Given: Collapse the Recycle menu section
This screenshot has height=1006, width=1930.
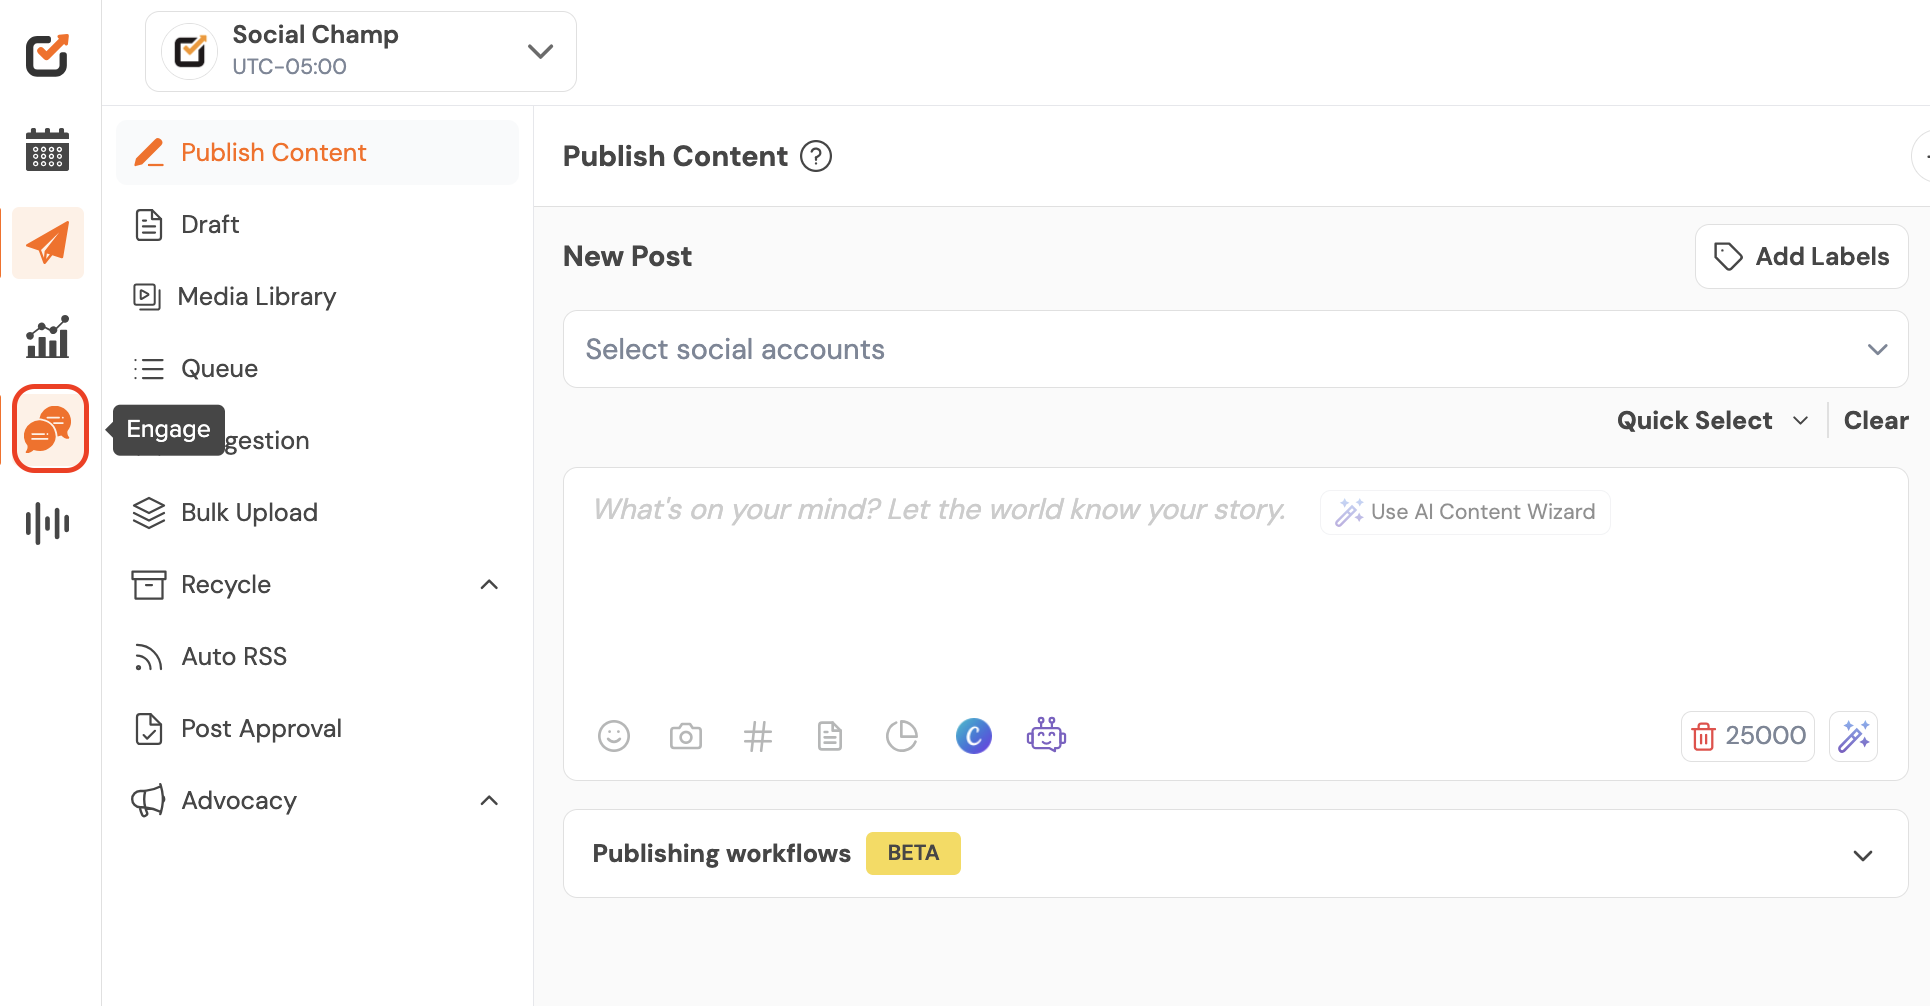Looking at the screenshot, I should (x=489, y=585).
